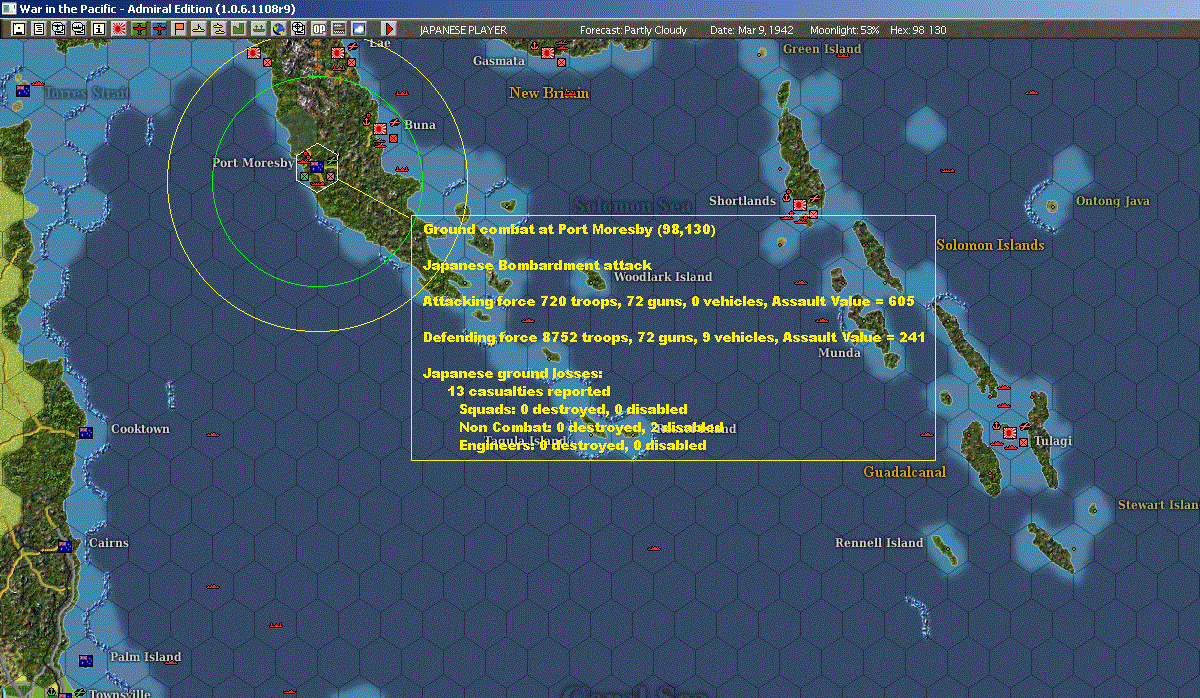Select the Australian flag at Cooktown

click(x=86, y=433)
